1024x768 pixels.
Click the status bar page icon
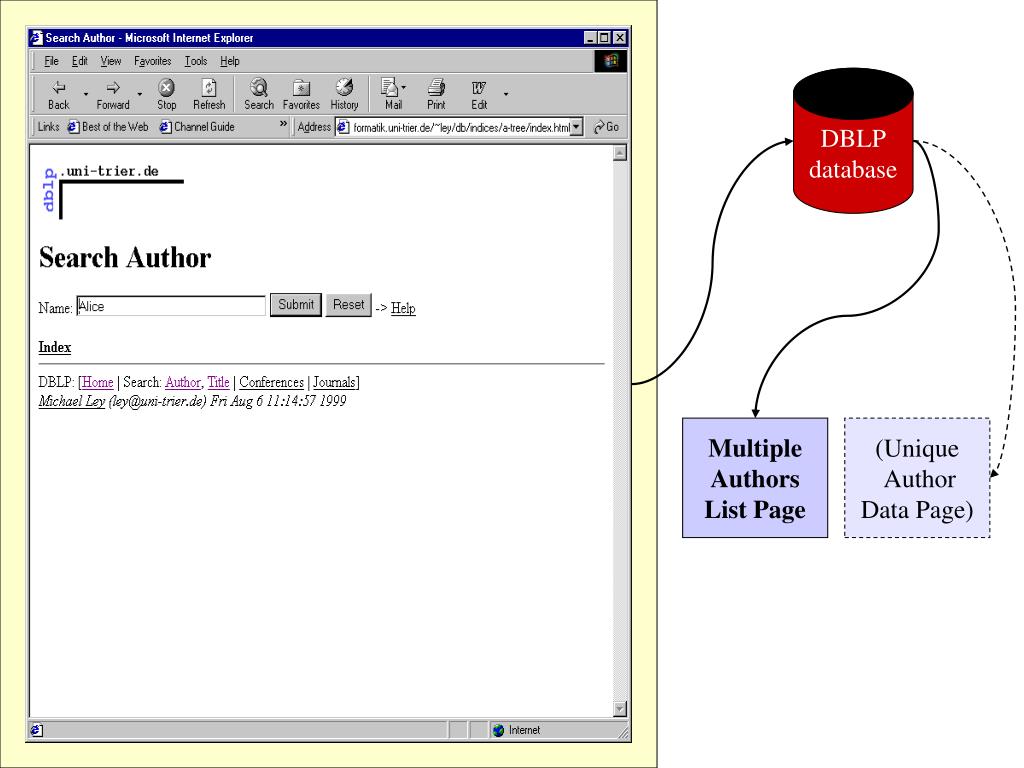click(37, 730)
